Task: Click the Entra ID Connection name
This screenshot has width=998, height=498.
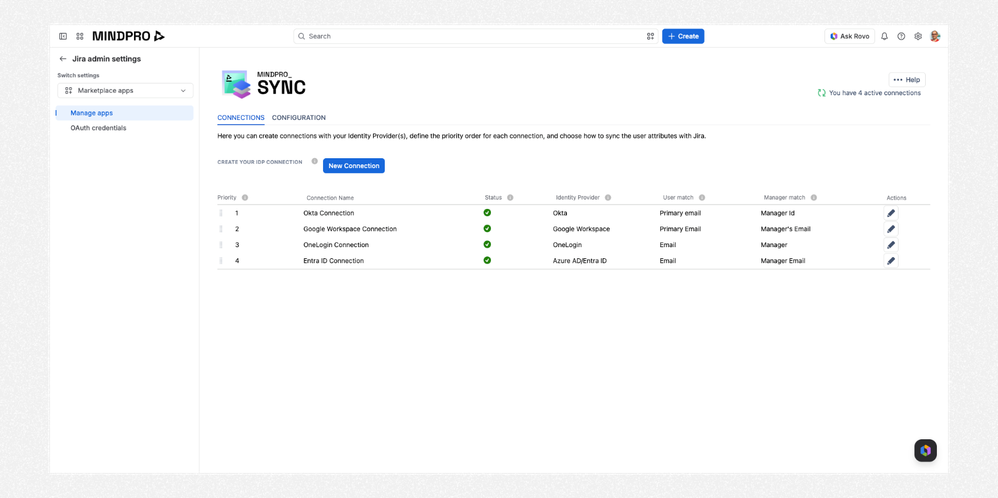Action: (x=334, y=261)
